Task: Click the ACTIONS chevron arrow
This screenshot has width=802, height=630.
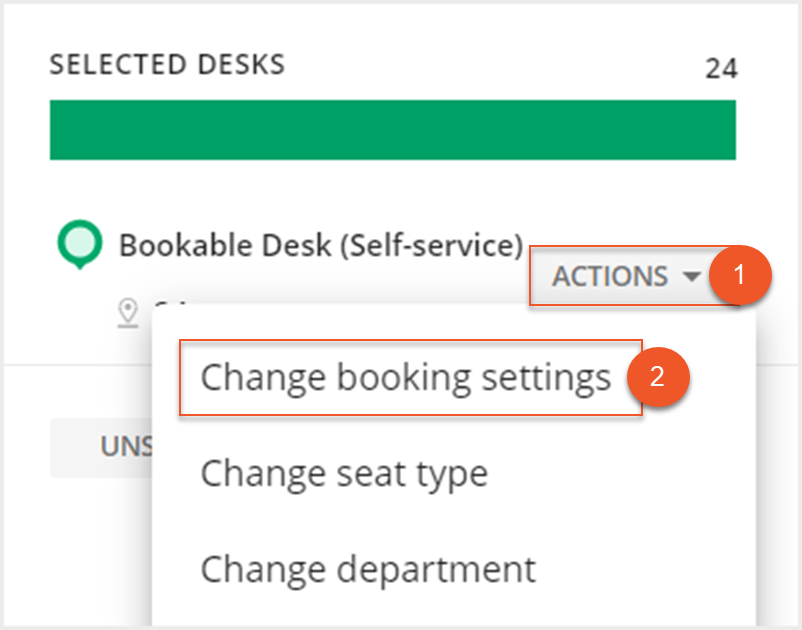Action: coord(690,277)
